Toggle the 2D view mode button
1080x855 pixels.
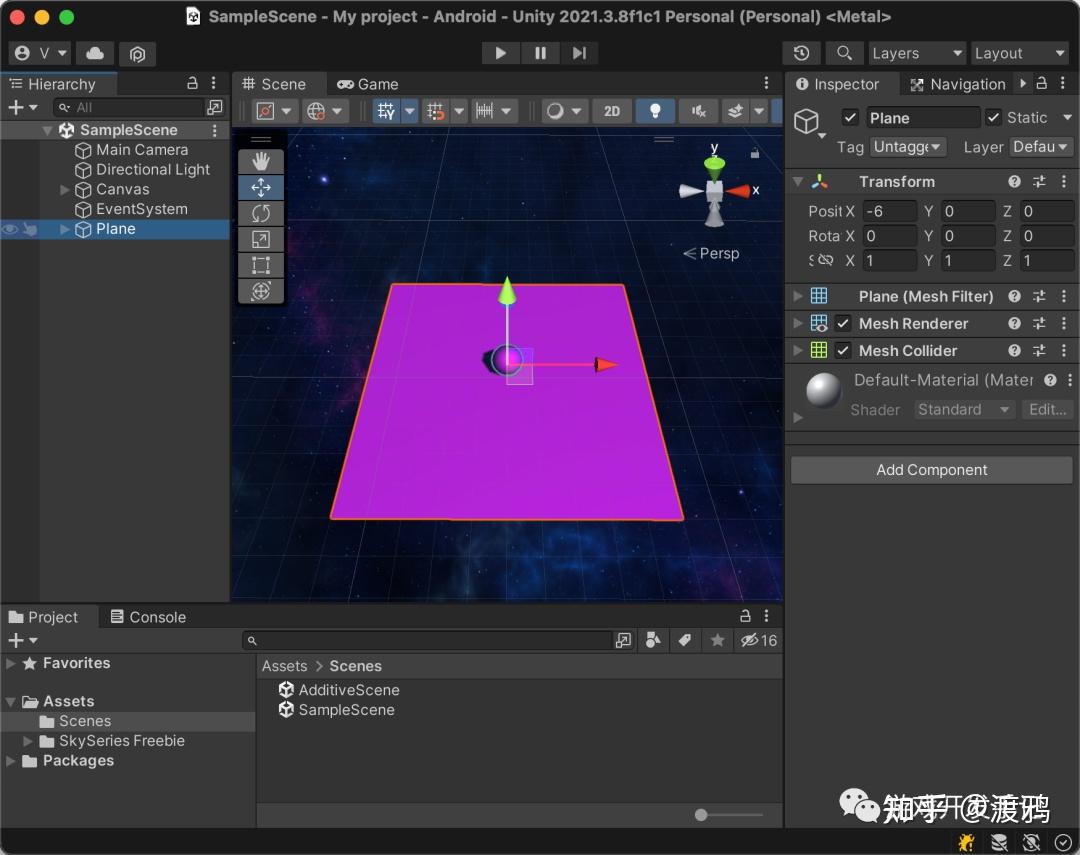[612, 111]
